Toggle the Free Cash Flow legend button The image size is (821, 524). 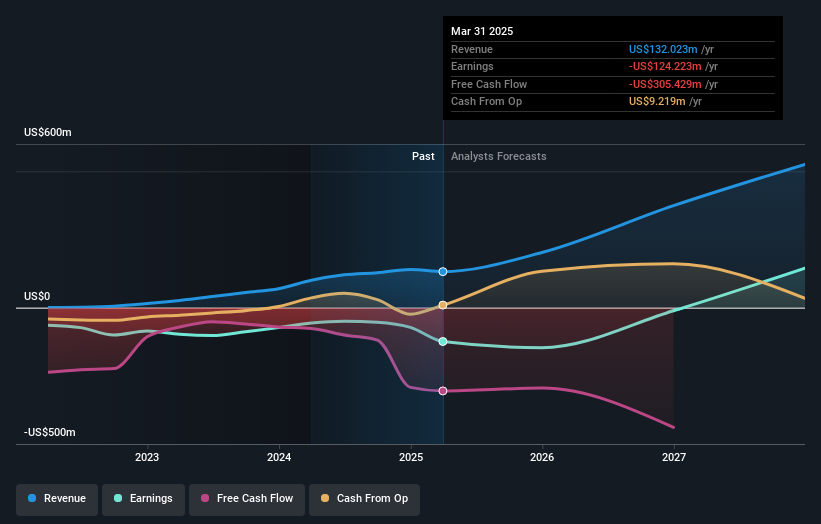coord(247,499)
